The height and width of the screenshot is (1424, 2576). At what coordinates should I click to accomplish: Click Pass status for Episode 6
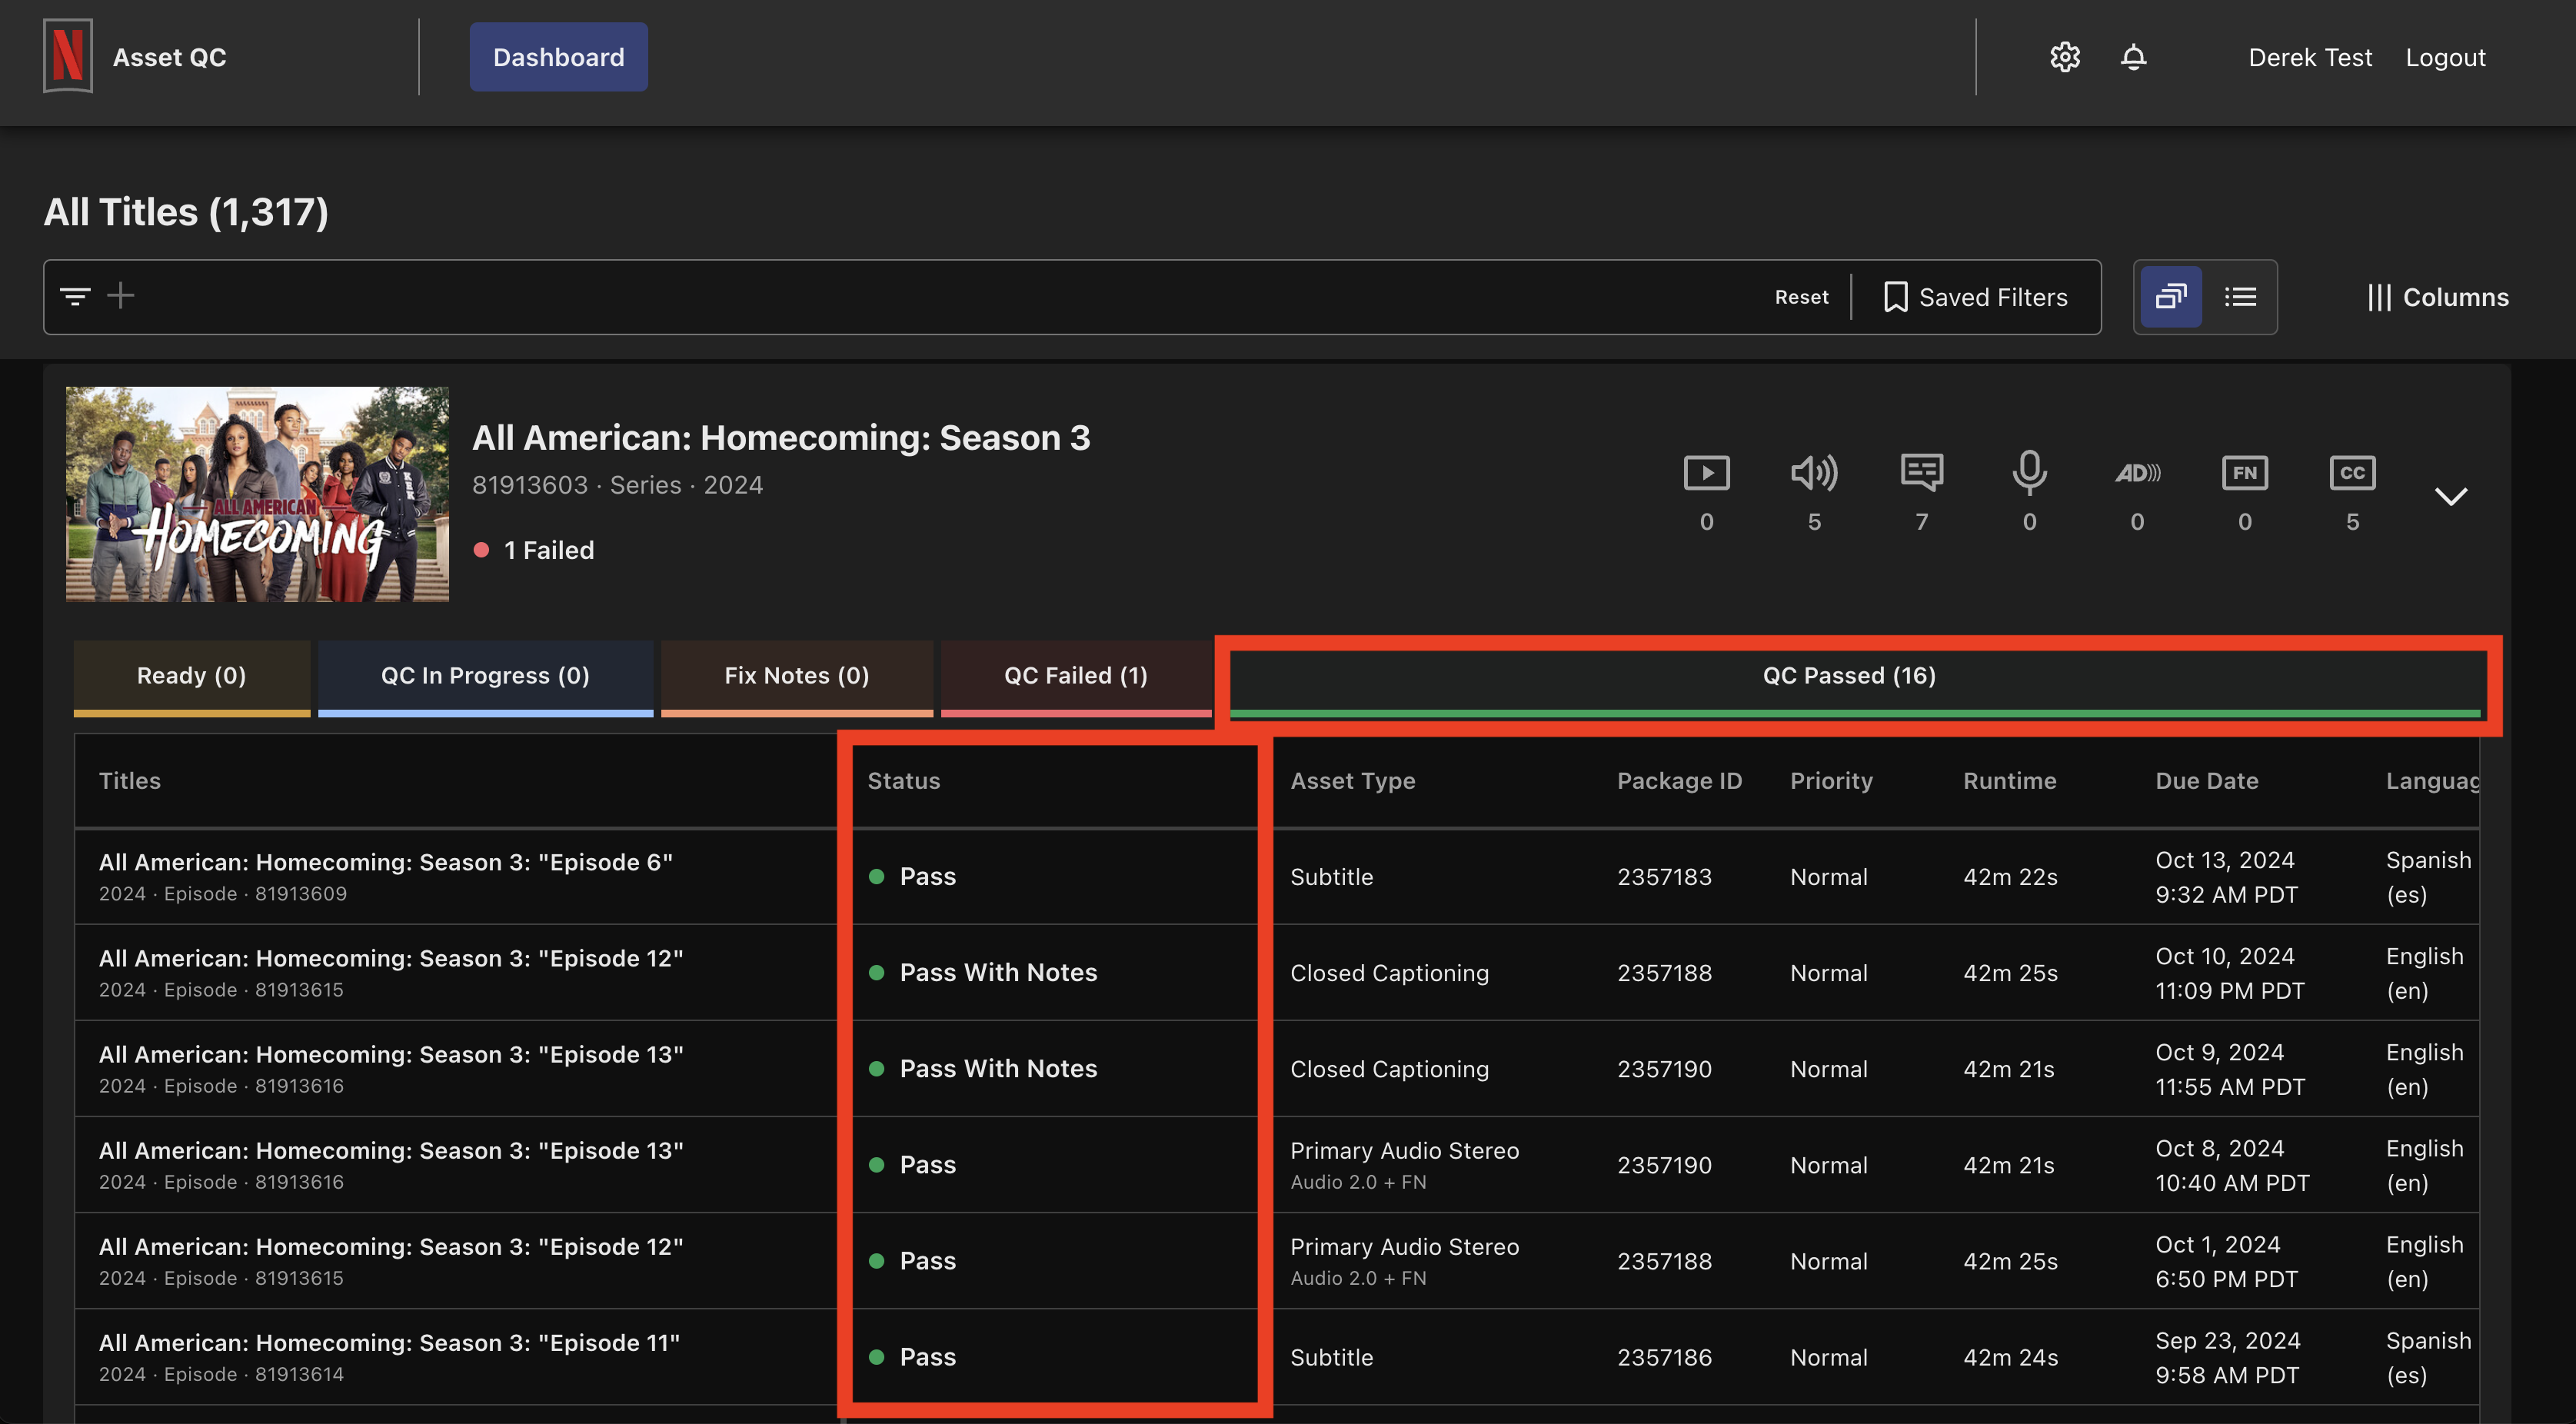point(913,876)
